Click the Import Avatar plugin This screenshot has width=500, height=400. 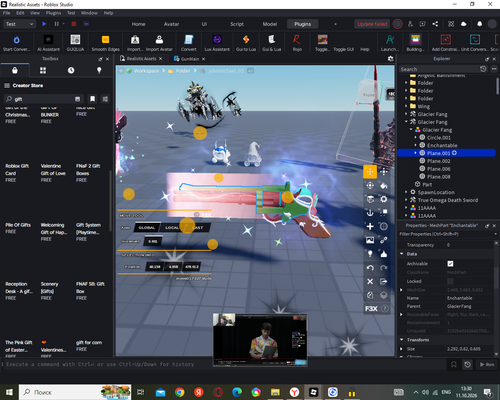159,43
